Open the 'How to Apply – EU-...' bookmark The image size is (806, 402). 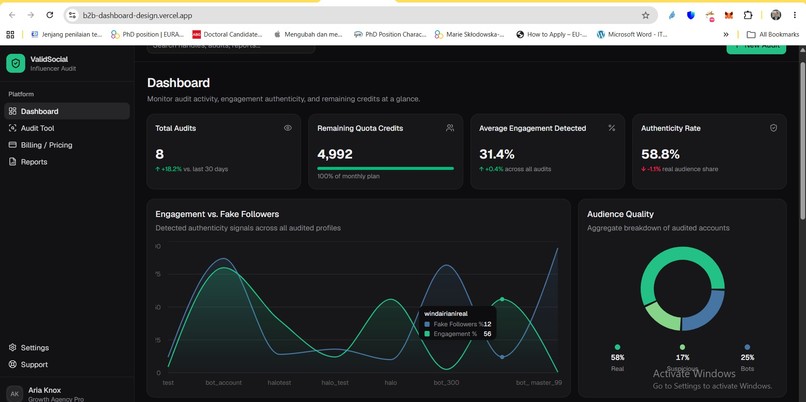(552, 34)
